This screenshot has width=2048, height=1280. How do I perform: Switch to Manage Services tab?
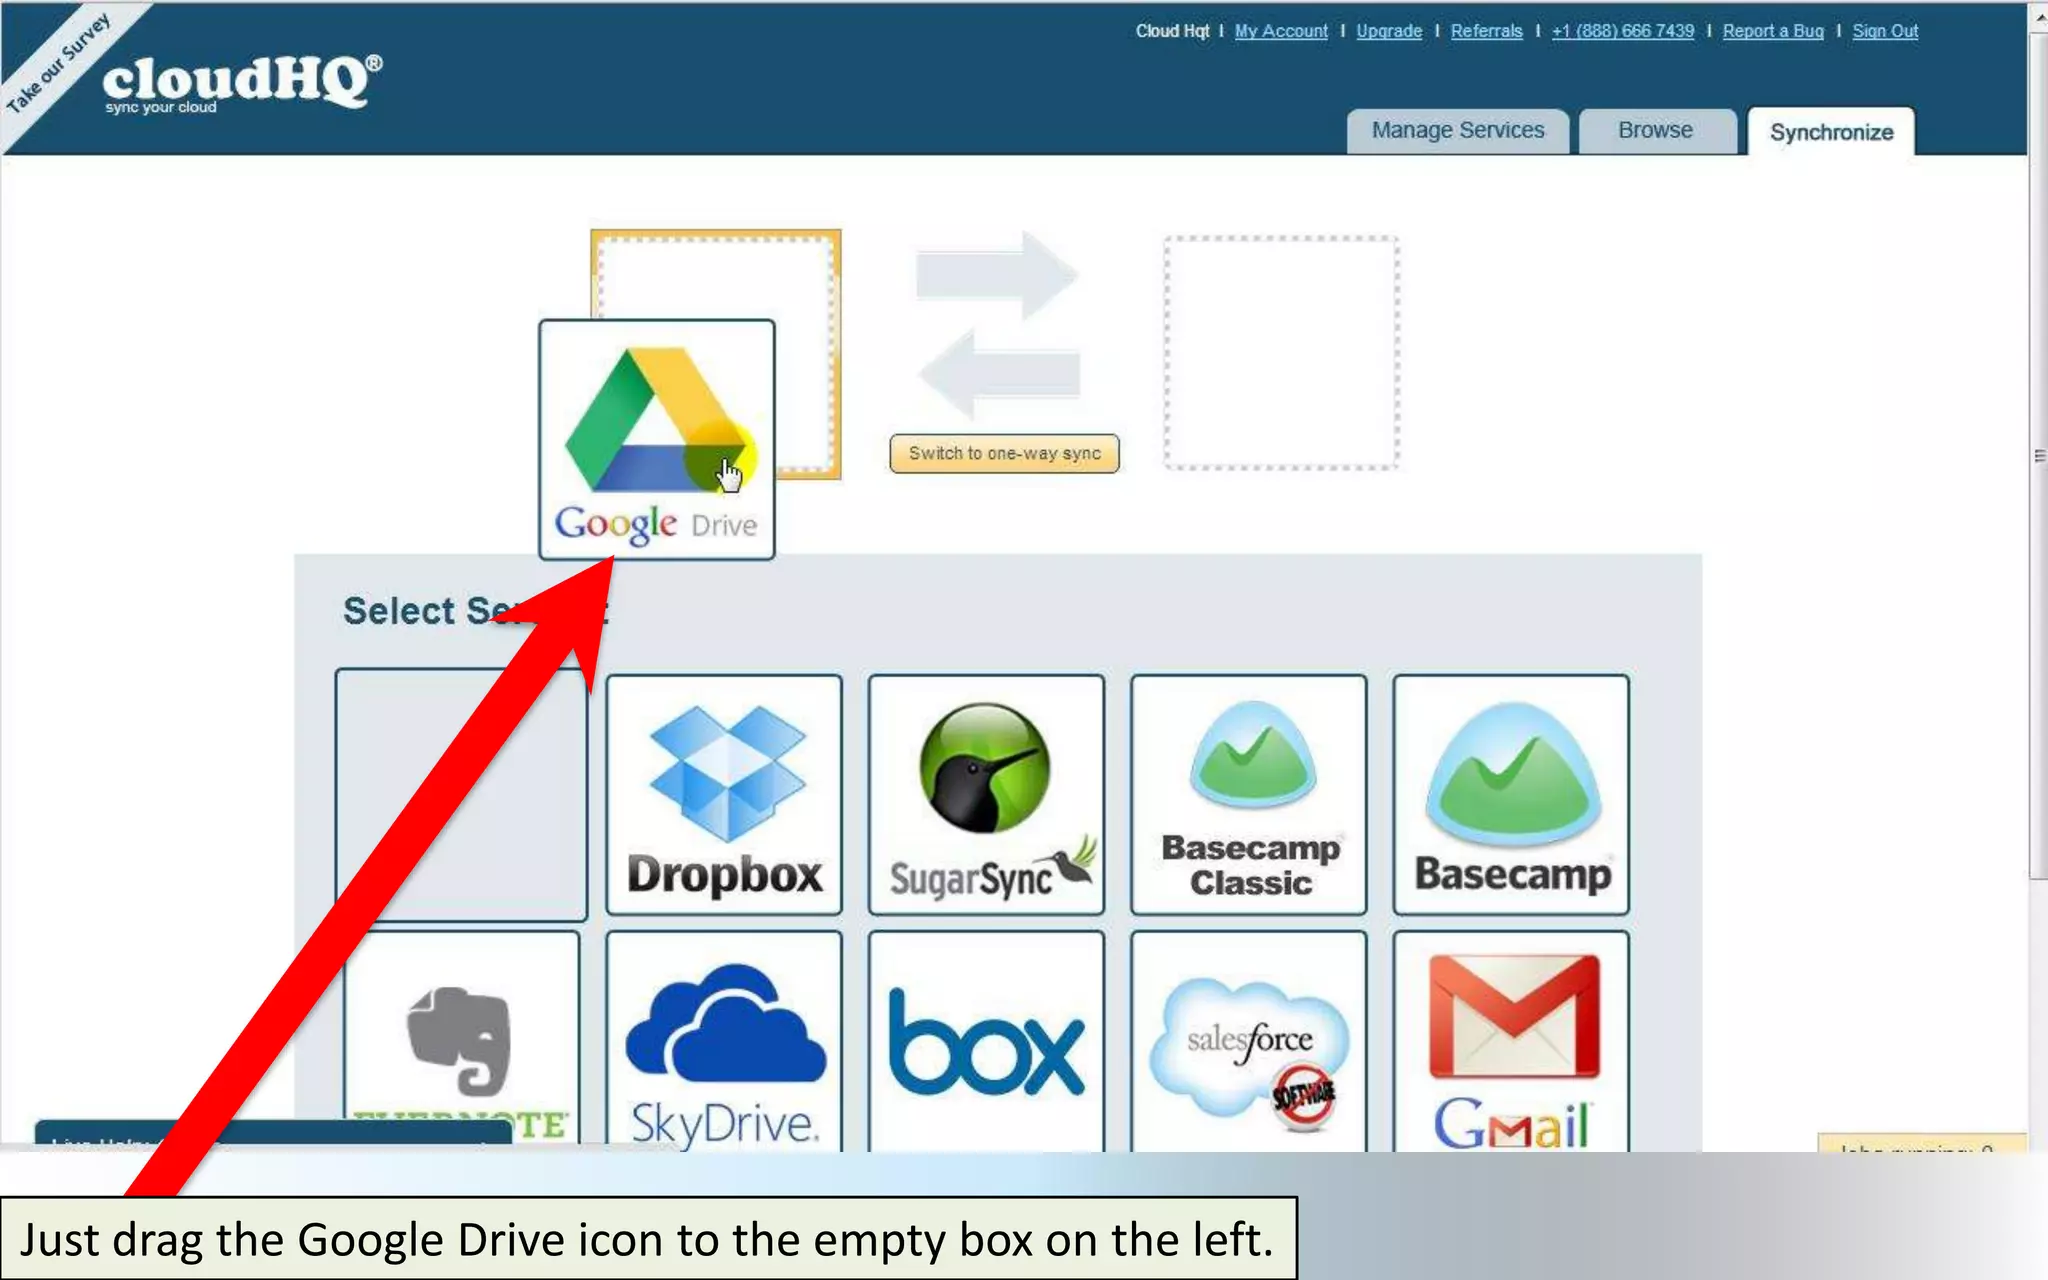tap(1458, 131)
